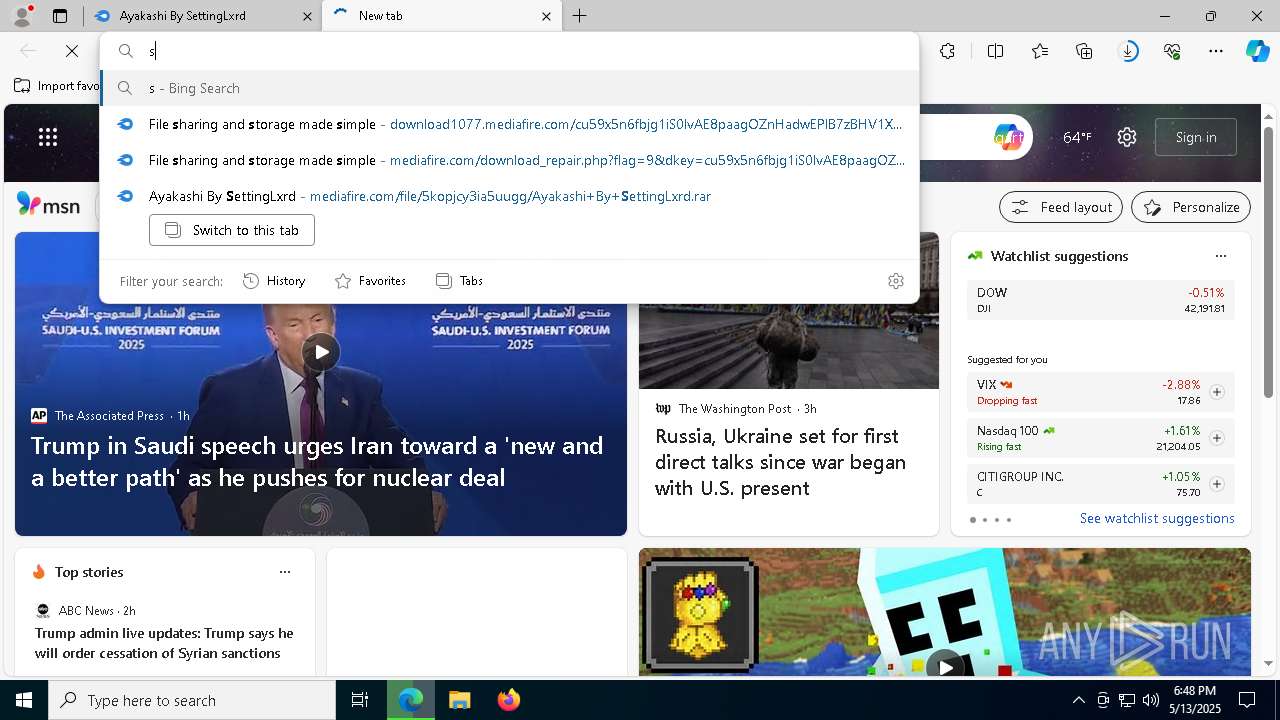1280x720 pixels.
Task: Select the New tab tab
Action: coord(441,16)
